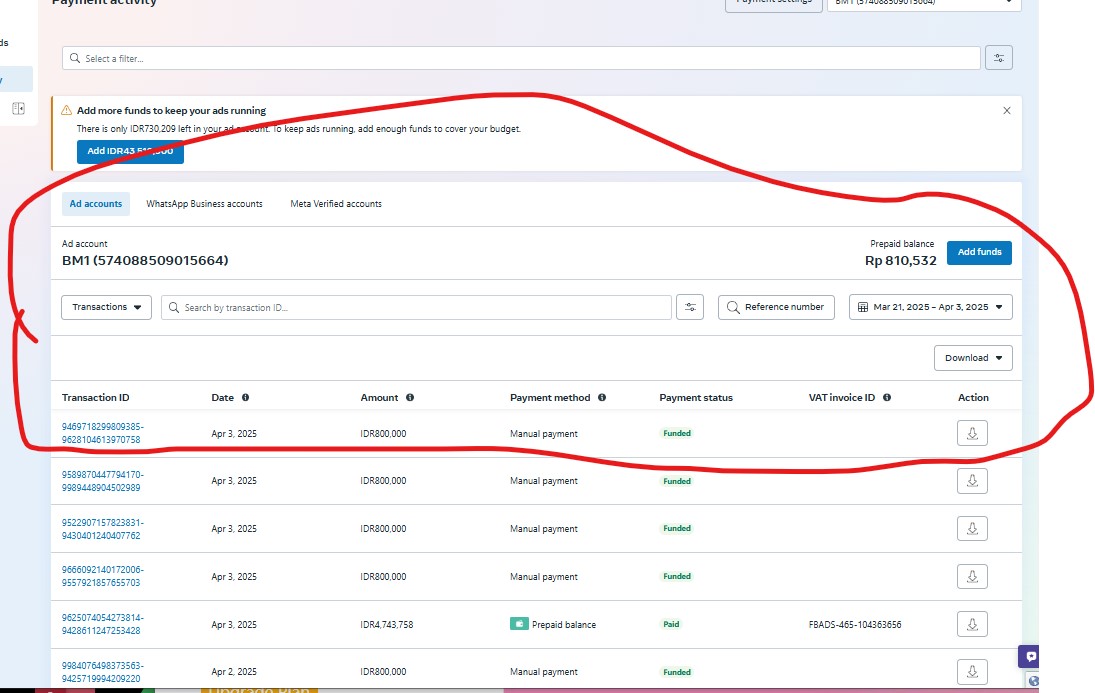Click the blue Add funds button
The image size is (1095, 693).
979,252
